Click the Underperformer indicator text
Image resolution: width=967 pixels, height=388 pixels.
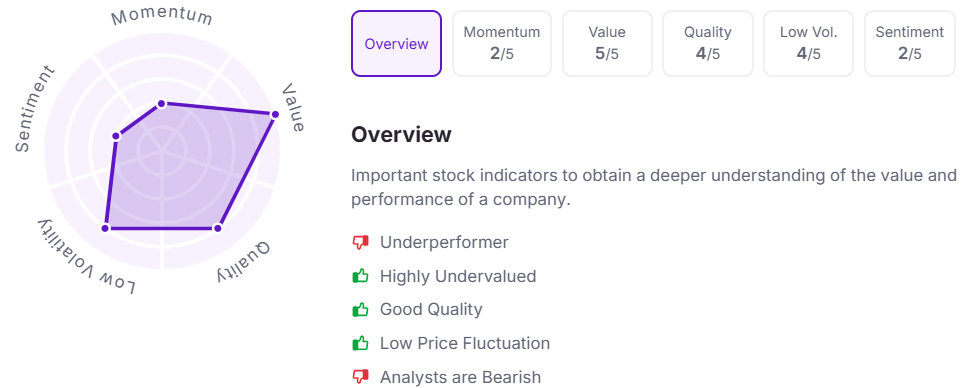pos(444,242)
